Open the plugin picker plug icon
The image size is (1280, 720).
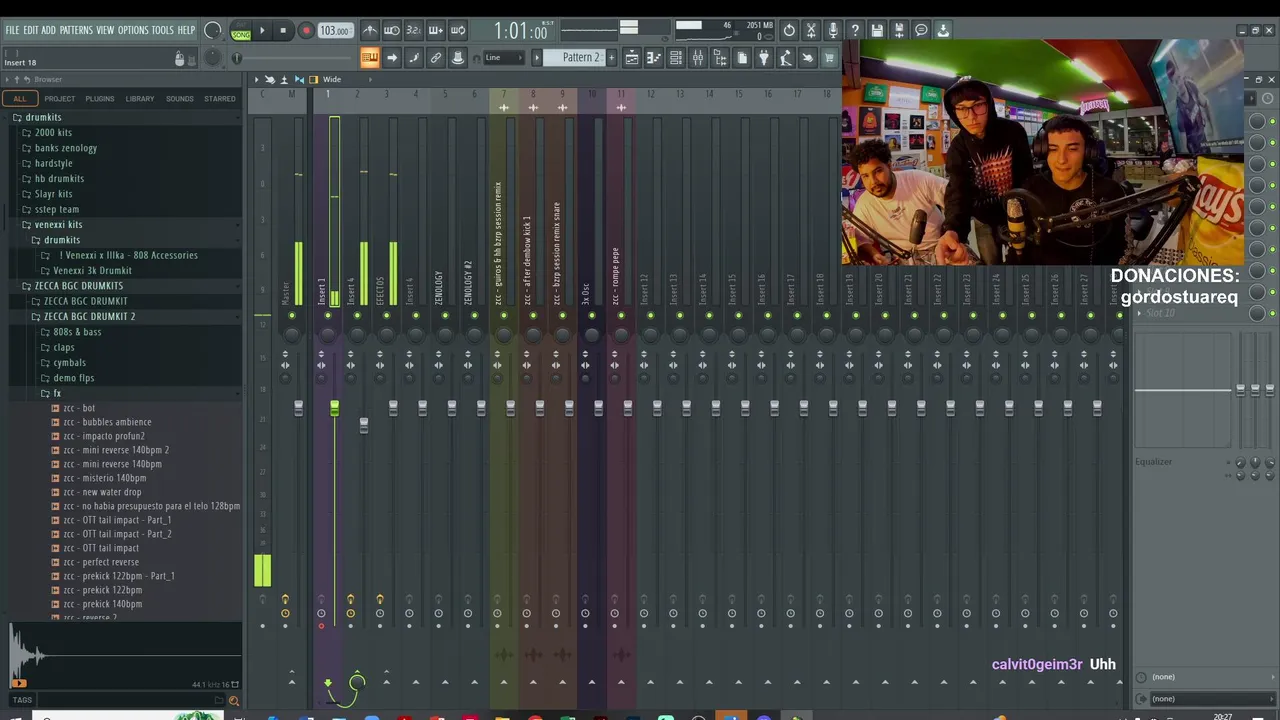(764, 58)
